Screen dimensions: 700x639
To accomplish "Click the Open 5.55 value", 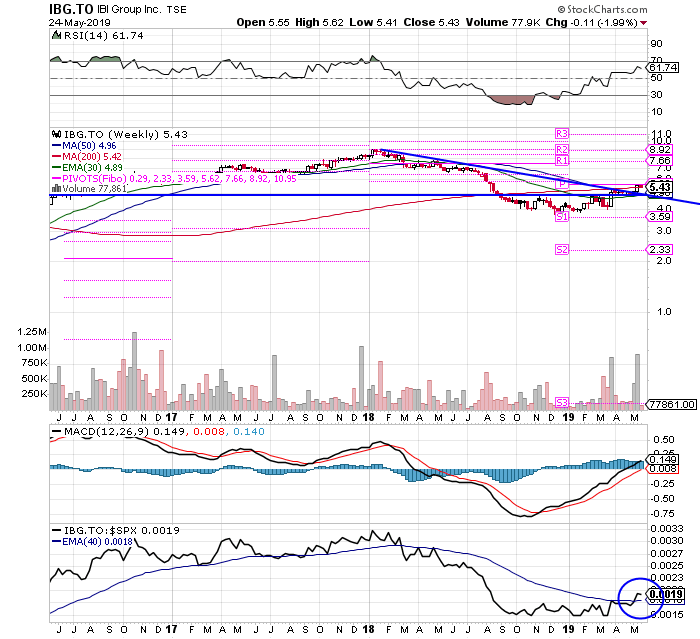I will [x=263, y=22].
